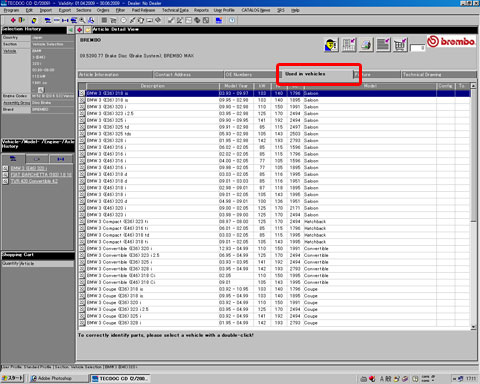
Task: Click the red diamond icon in the main toolbar
Action: coord(13,20)
